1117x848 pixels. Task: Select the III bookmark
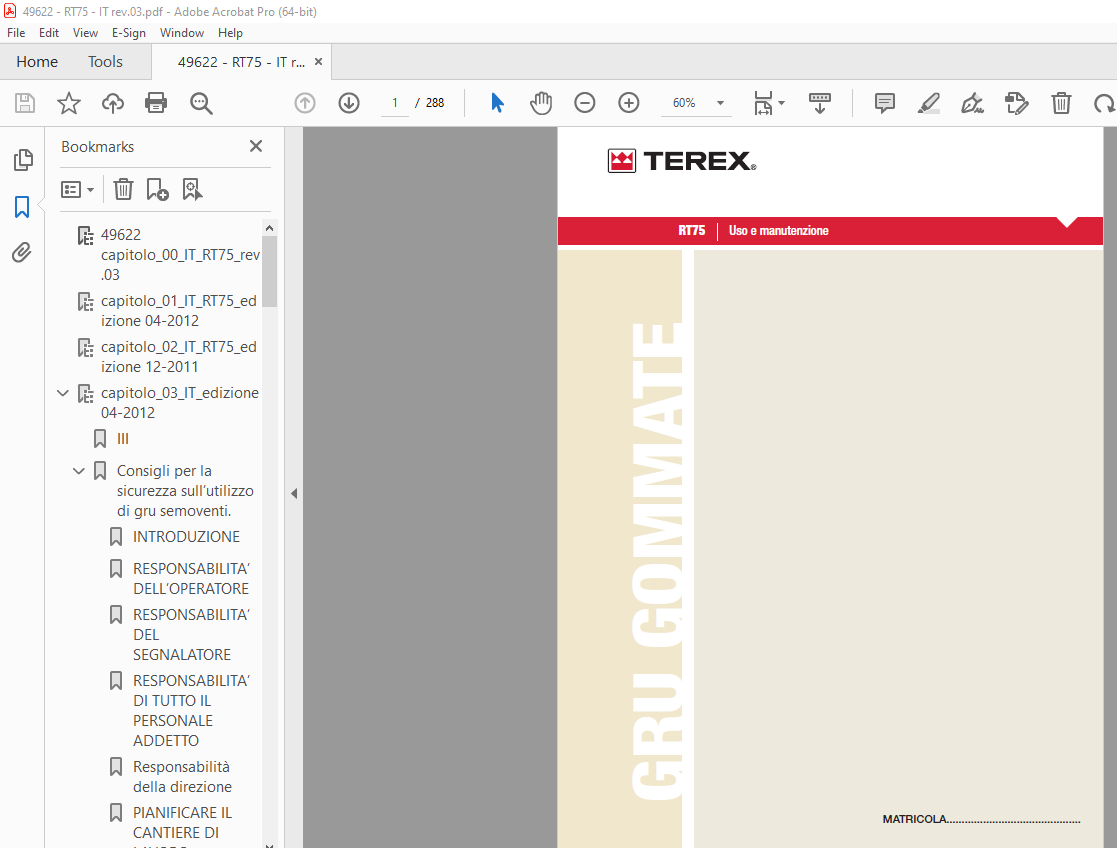click(123, 439)
